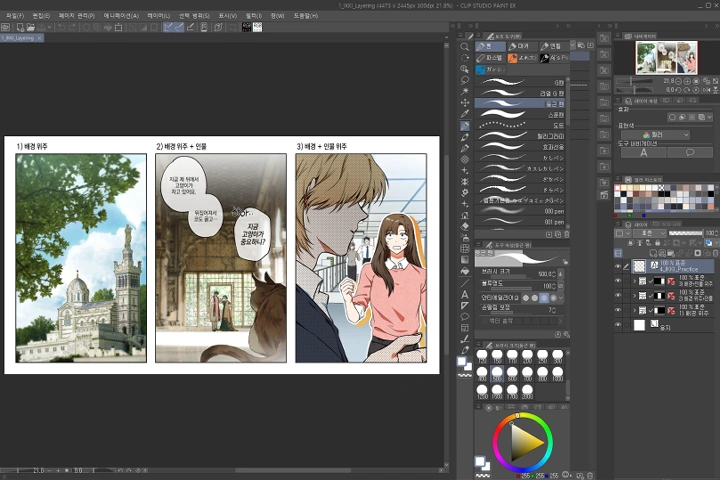Select the Pencil tool in toolbox
The width and height of the screenshot is (720, 481).
(465, 137)
